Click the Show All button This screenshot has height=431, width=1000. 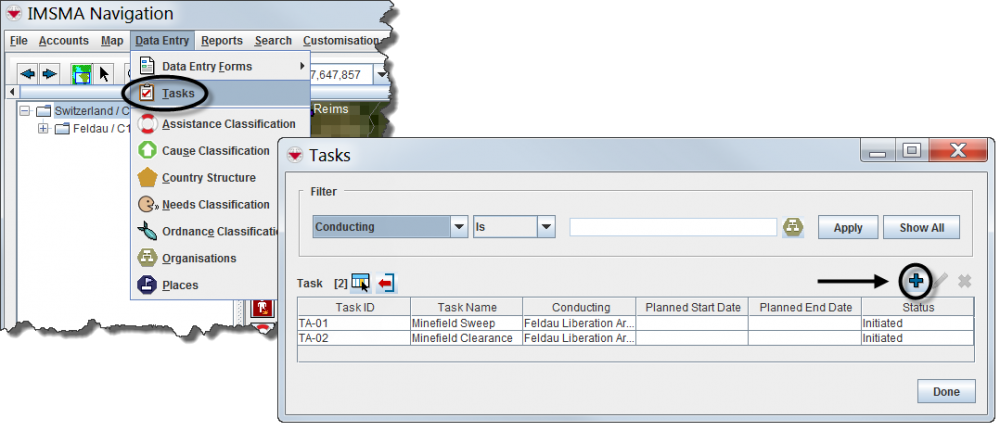[x=921, y=227]
